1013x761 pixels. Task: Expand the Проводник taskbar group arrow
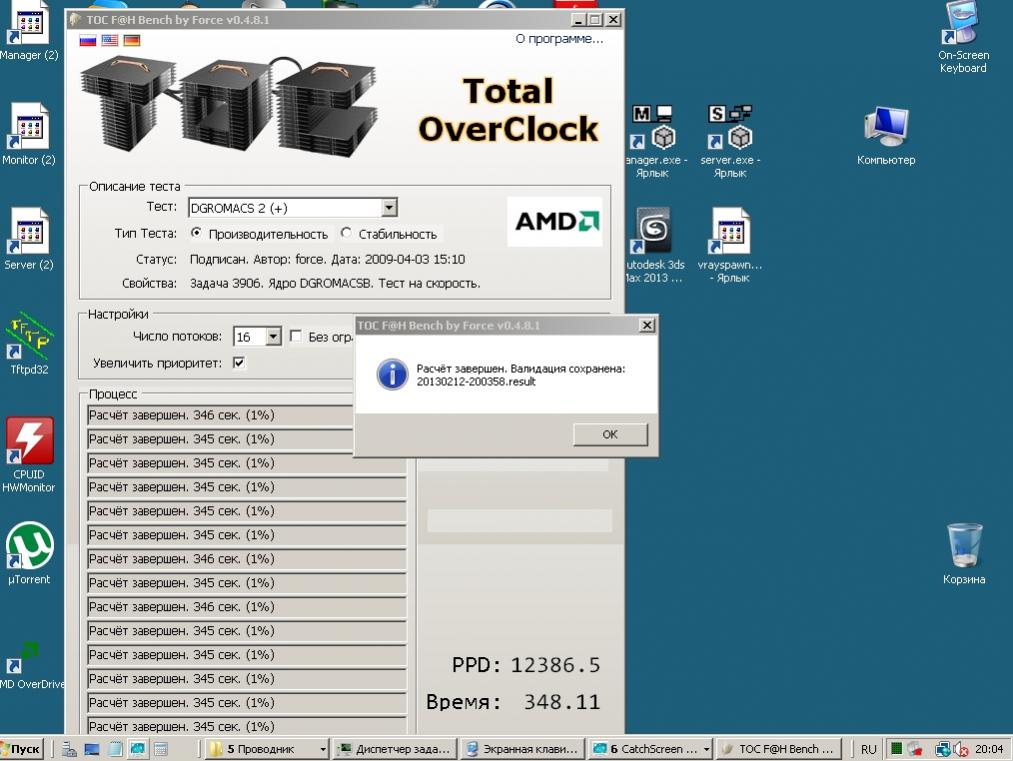coord(322,749)
